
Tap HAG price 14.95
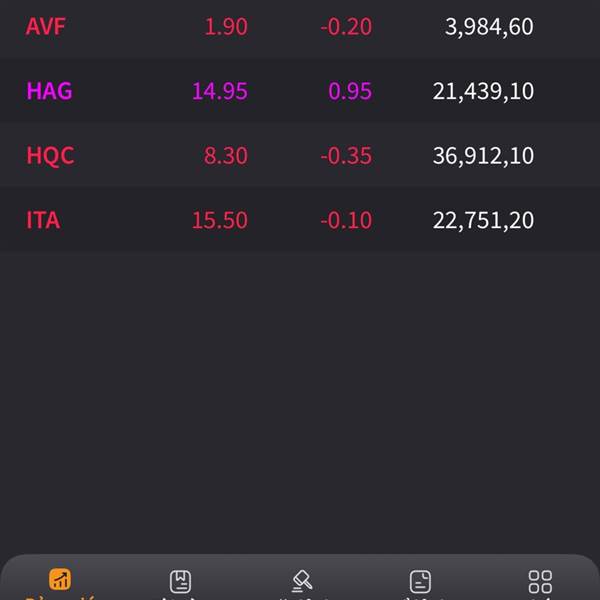click(220, 91)
